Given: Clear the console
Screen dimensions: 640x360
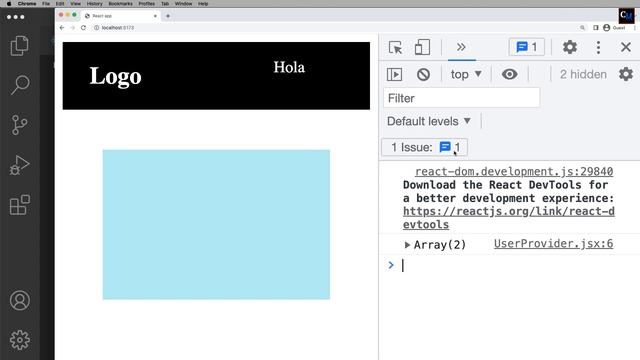Looking at the screenshot, I should coord(423,74).
